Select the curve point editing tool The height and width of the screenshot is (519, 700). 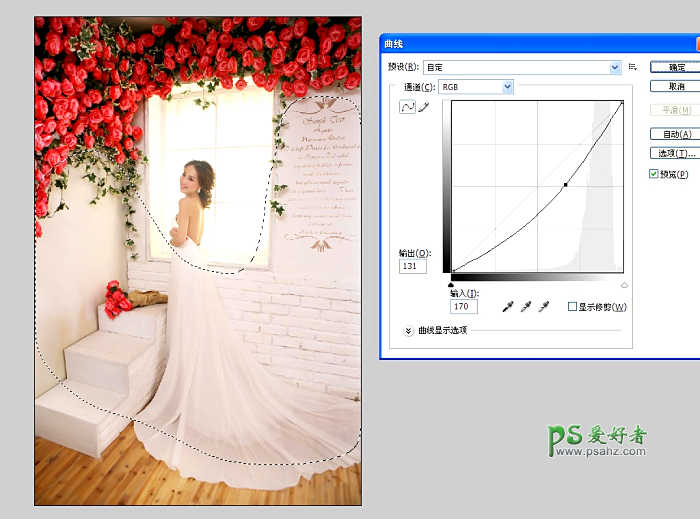click(x=407, y=107)
